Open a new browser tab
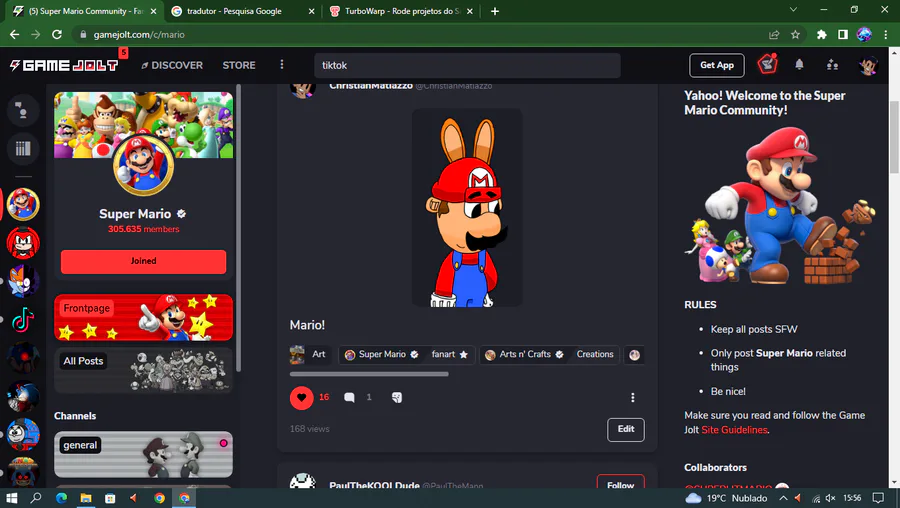The height and width of the screenshot is (508, 900). point(495,11)
